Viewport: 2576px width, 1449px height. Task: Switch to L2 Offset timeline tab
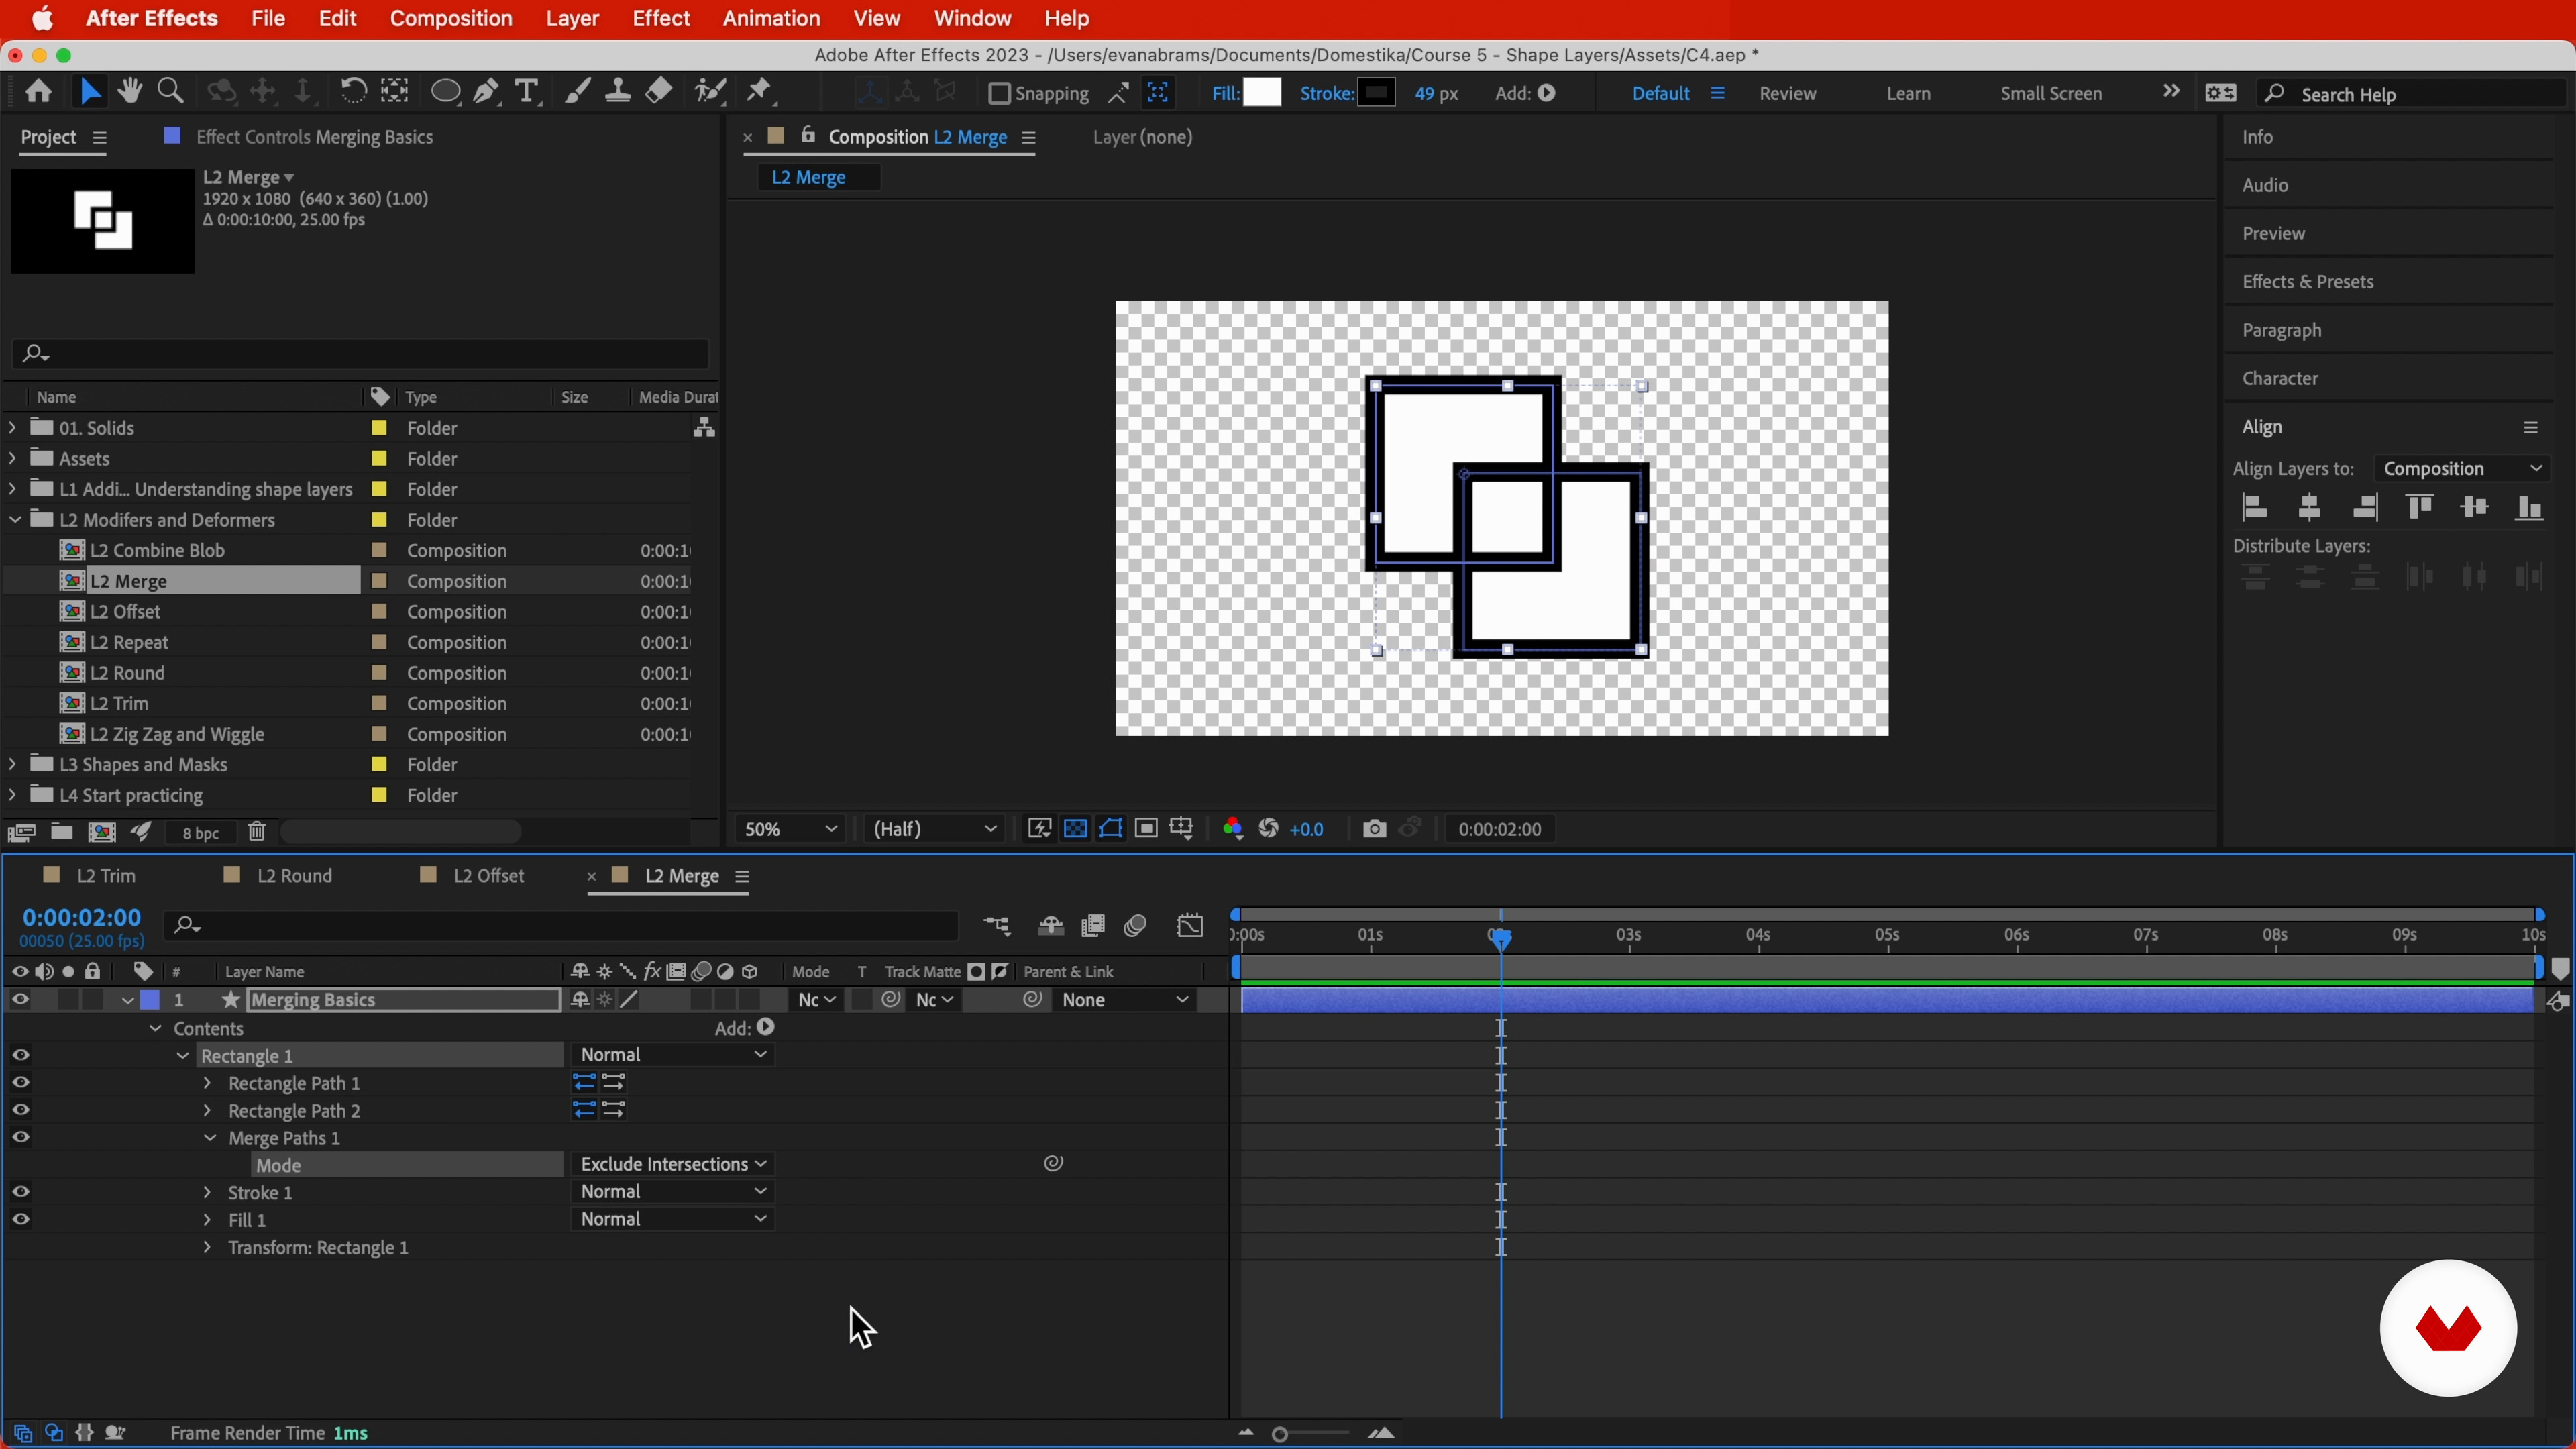click(x=489, y=876)
